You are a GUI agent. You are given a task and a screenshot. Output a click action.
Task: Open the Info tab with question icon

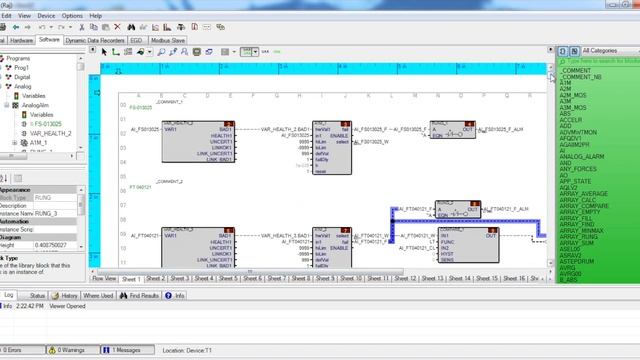(175, 296)
